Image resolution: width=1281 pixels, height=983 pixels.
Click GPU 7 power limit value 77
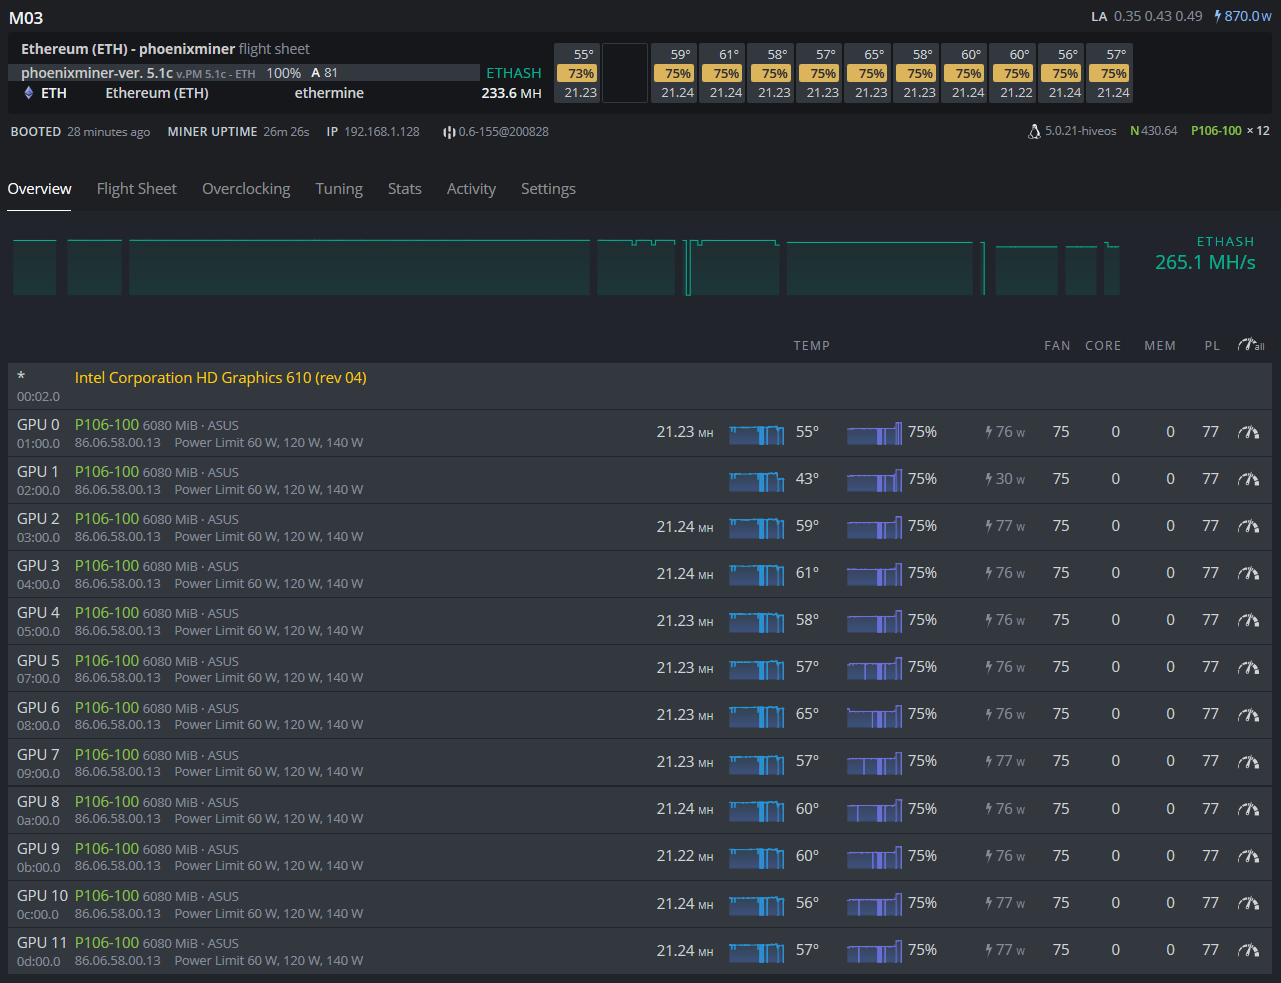(x=1211, y=761)
